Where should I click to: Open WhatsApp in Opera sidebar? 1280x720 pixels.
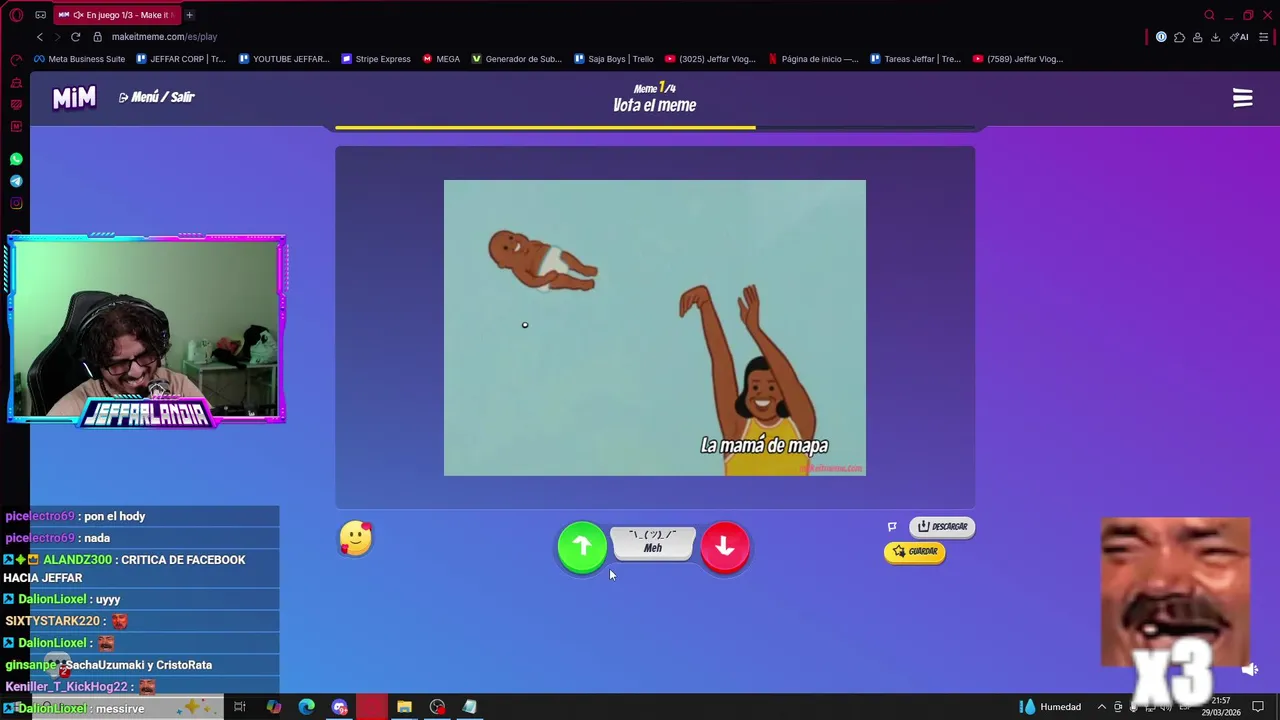(16, 159)
